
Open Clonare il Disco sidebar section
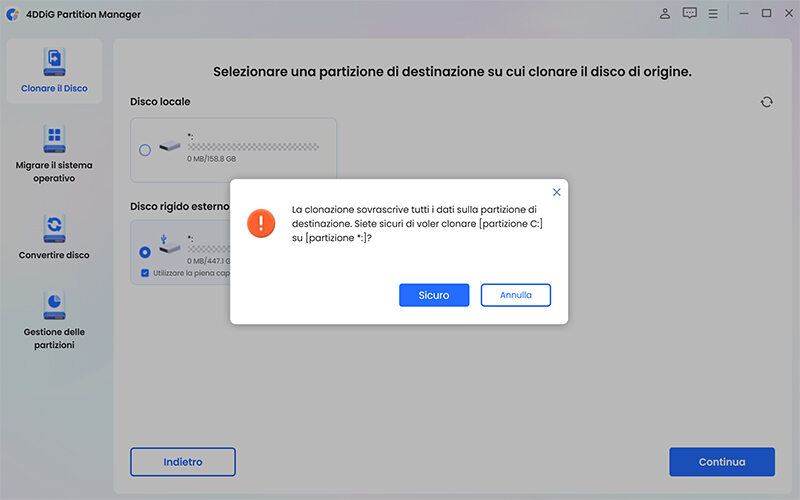tap(54, 71)
